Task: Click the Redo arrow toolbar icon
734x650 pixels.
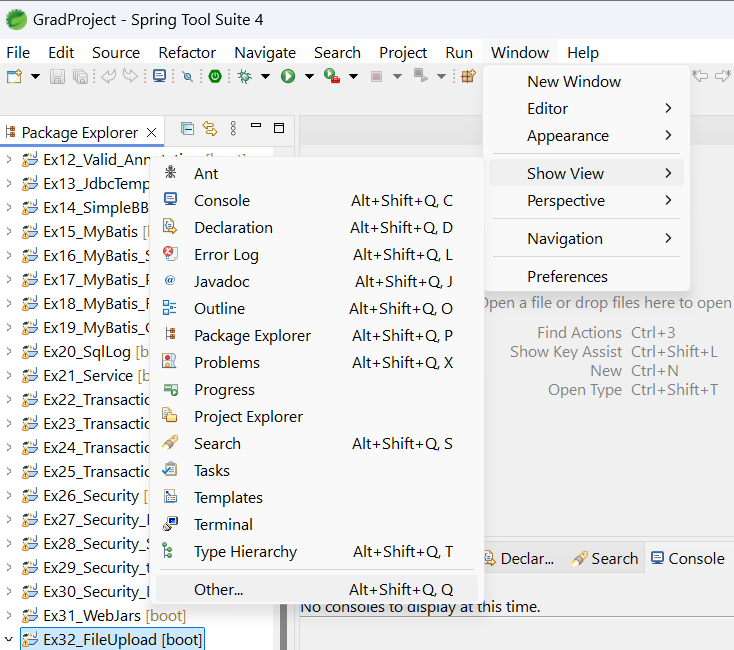Action: (130, 76)
